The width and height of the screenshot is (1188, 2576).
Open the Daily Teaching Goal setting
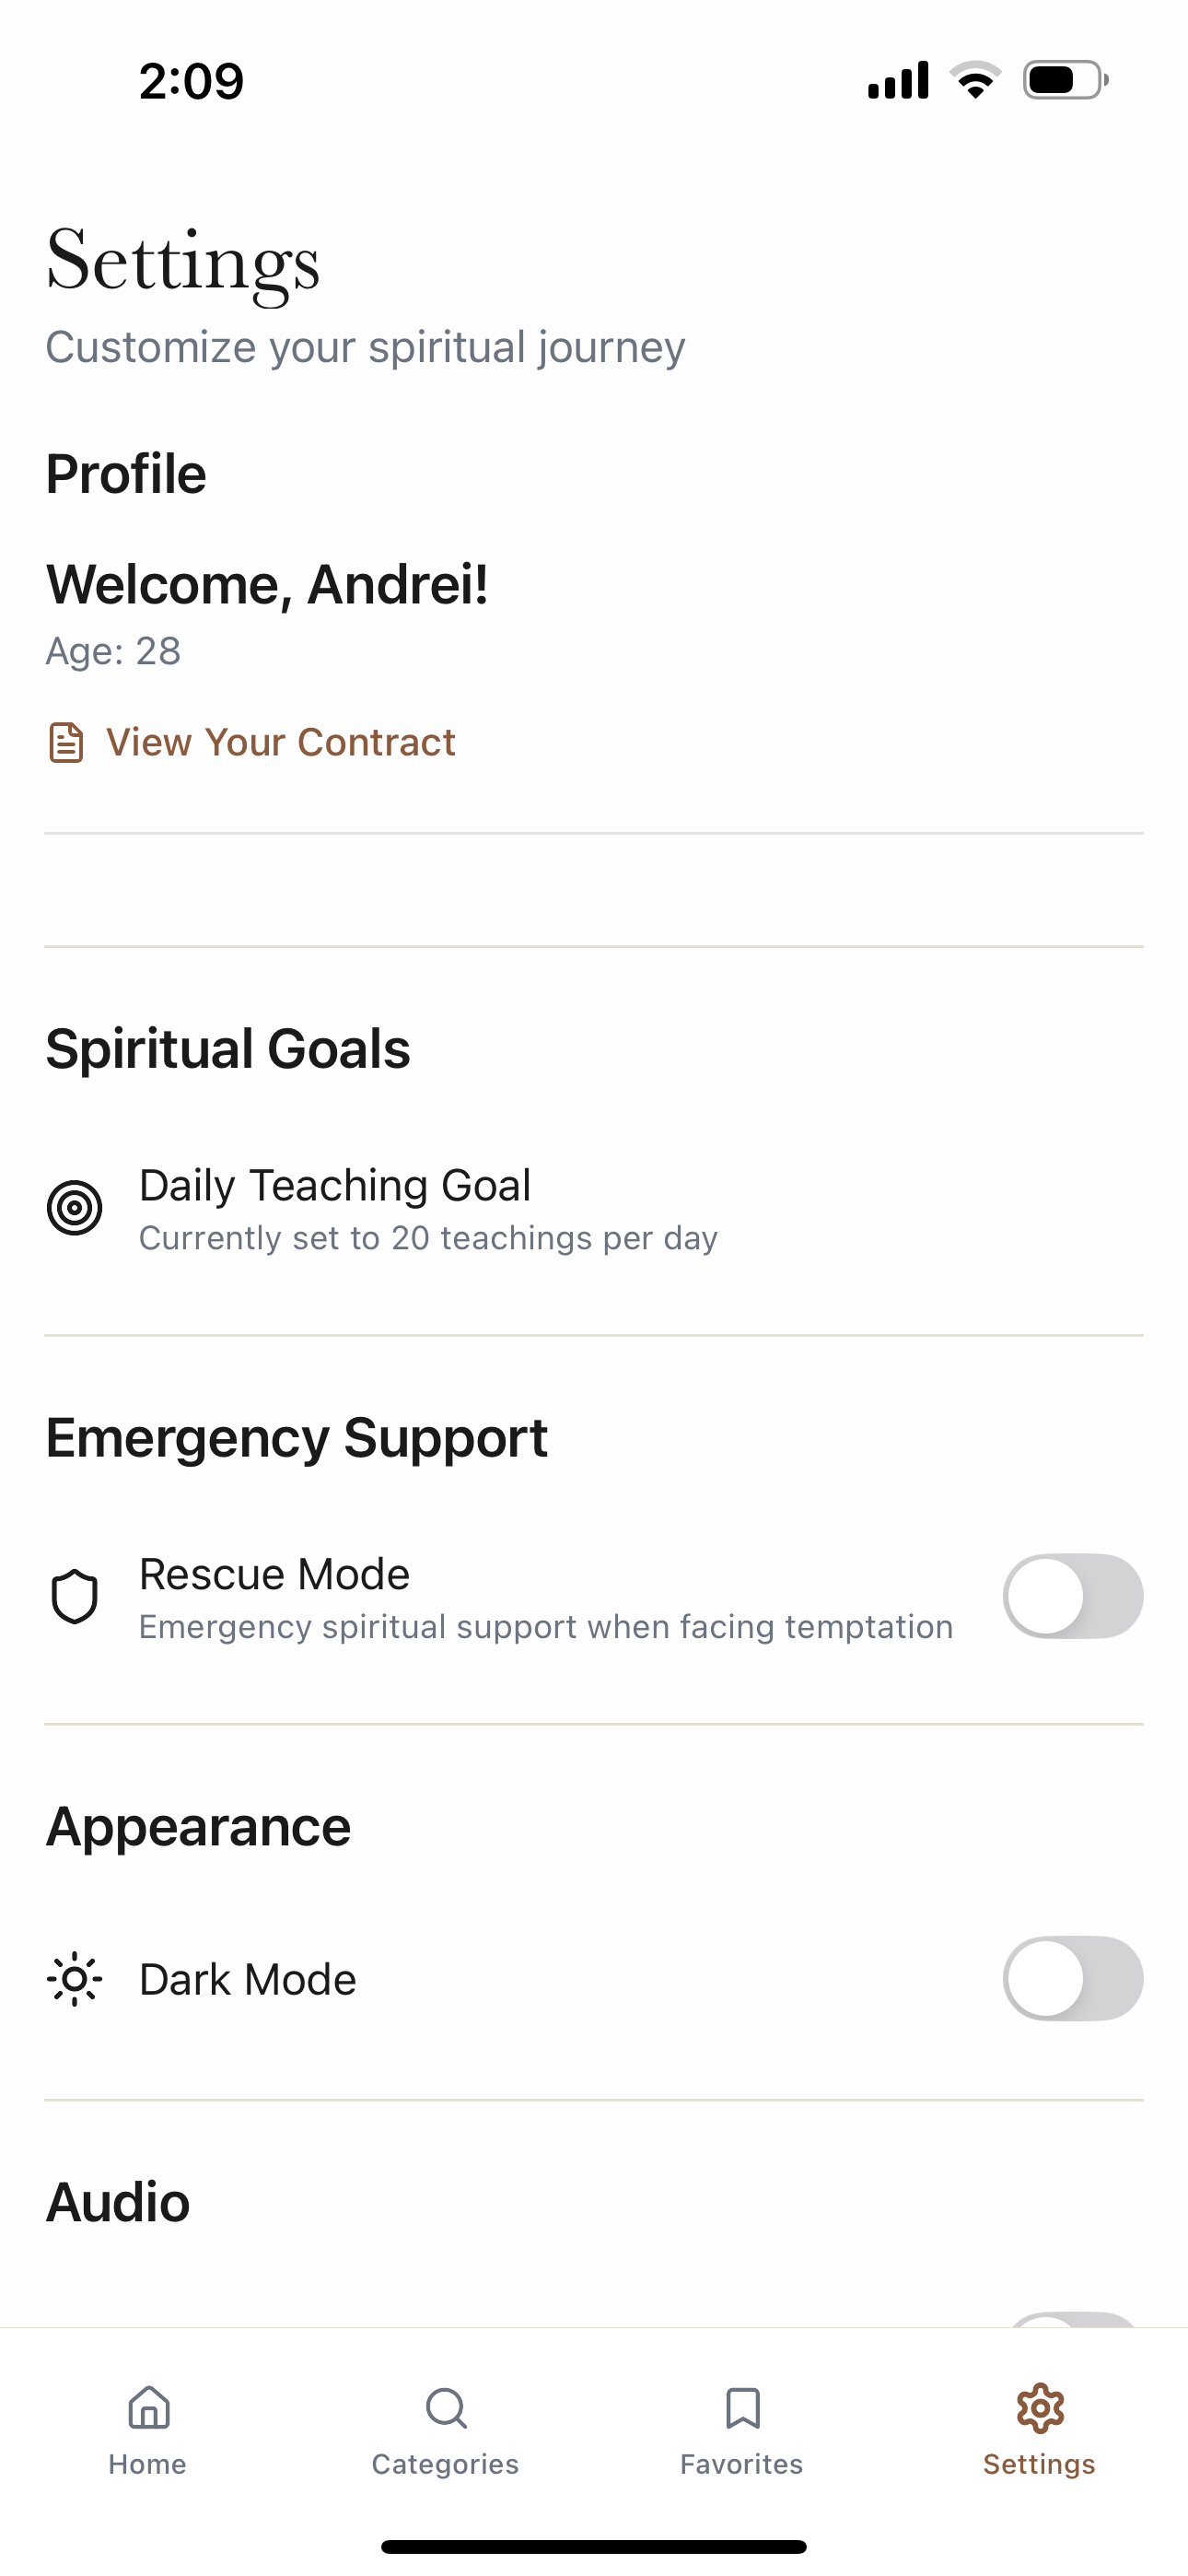click(594, 1208)
